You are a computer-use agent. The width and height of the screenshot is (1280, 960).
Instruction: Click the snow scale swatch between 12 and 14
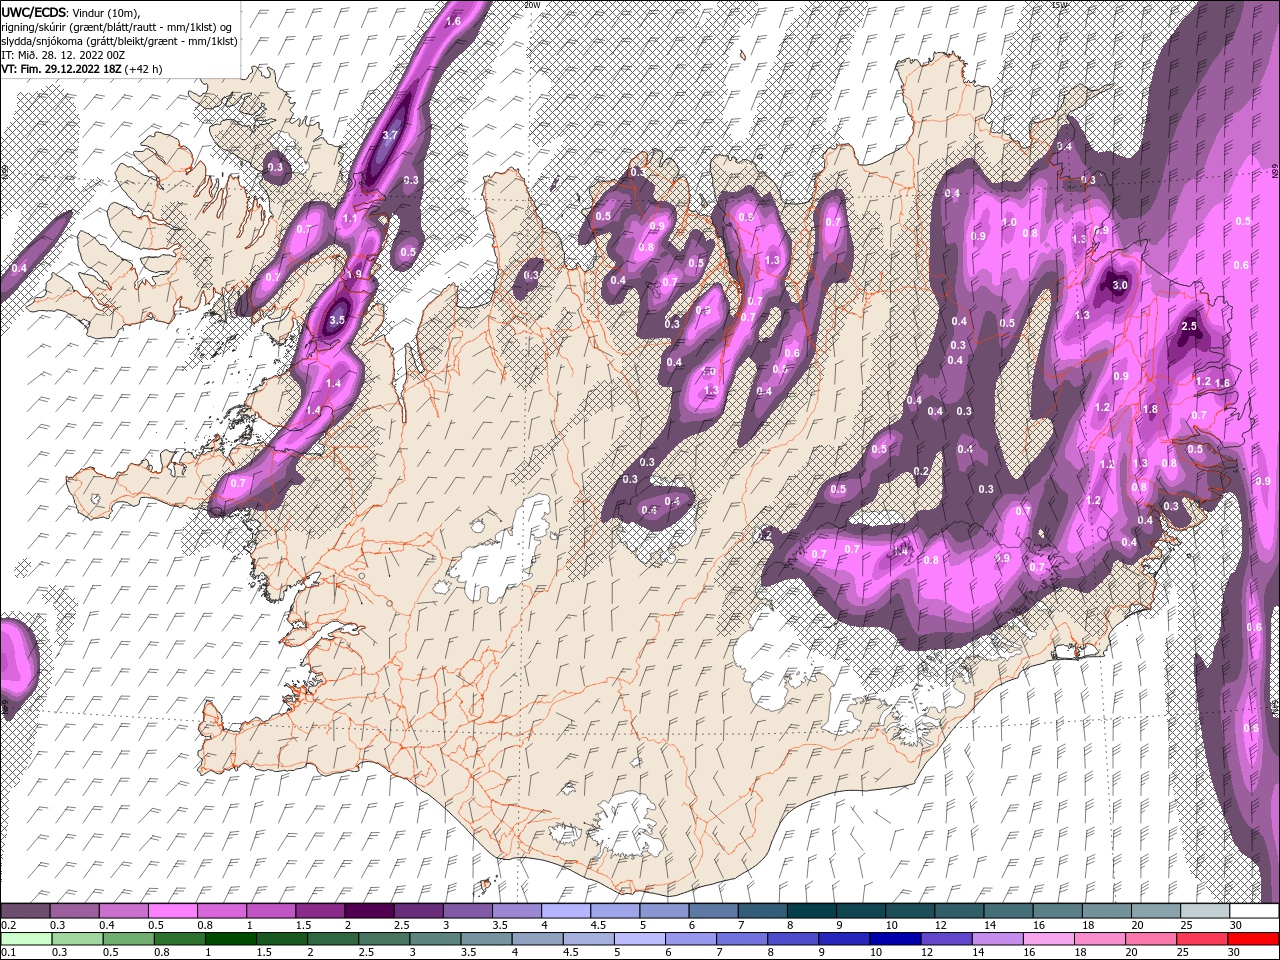point(958,911)
